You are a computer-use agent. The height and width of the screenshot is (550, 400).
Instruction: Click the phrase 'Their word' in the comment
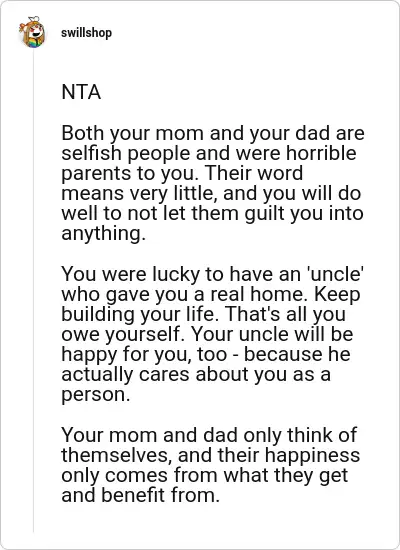pos(253,173)
